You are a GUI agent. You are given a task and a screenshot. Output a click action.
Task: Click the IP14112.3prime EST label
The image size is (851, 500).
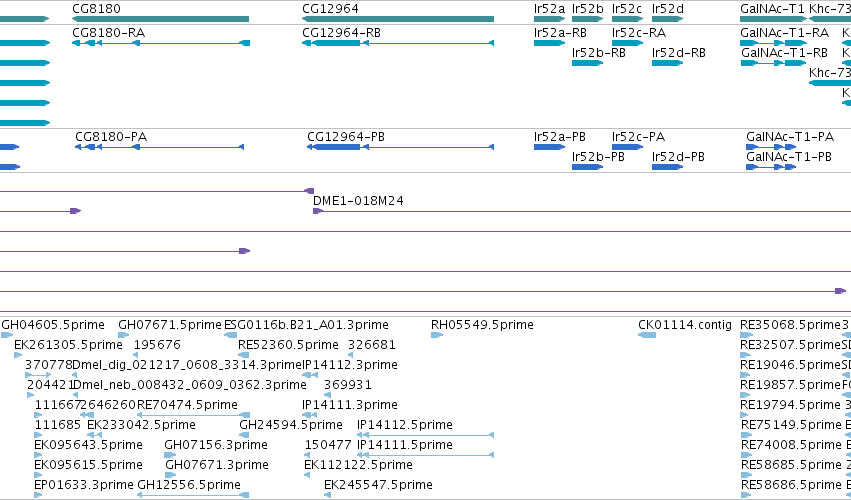tap(350, 365)
